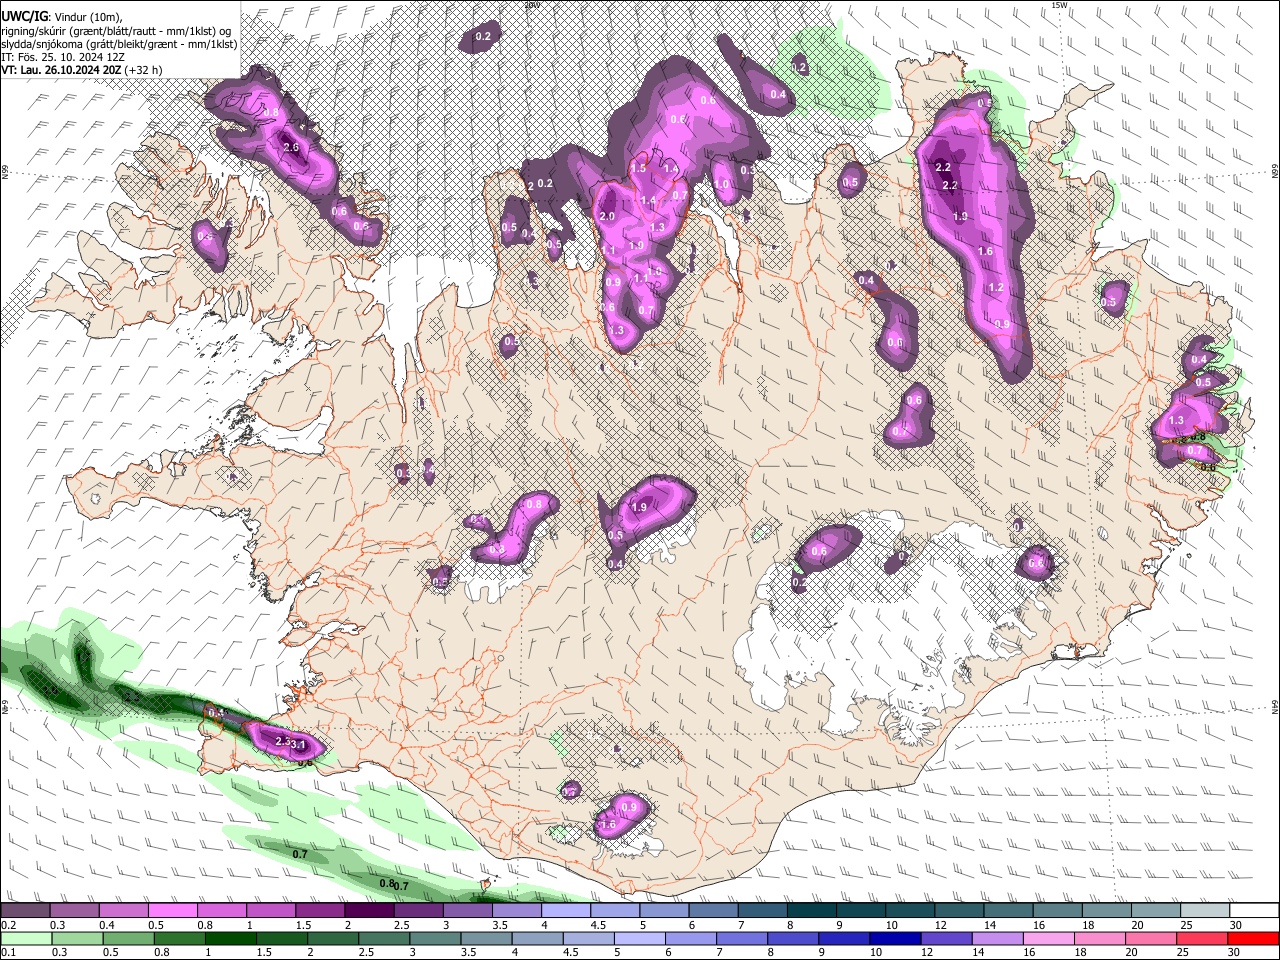Click the '15W' longitude label at the top edge
This screenshot has height=960, width=1280.
tap(1059, 5)
